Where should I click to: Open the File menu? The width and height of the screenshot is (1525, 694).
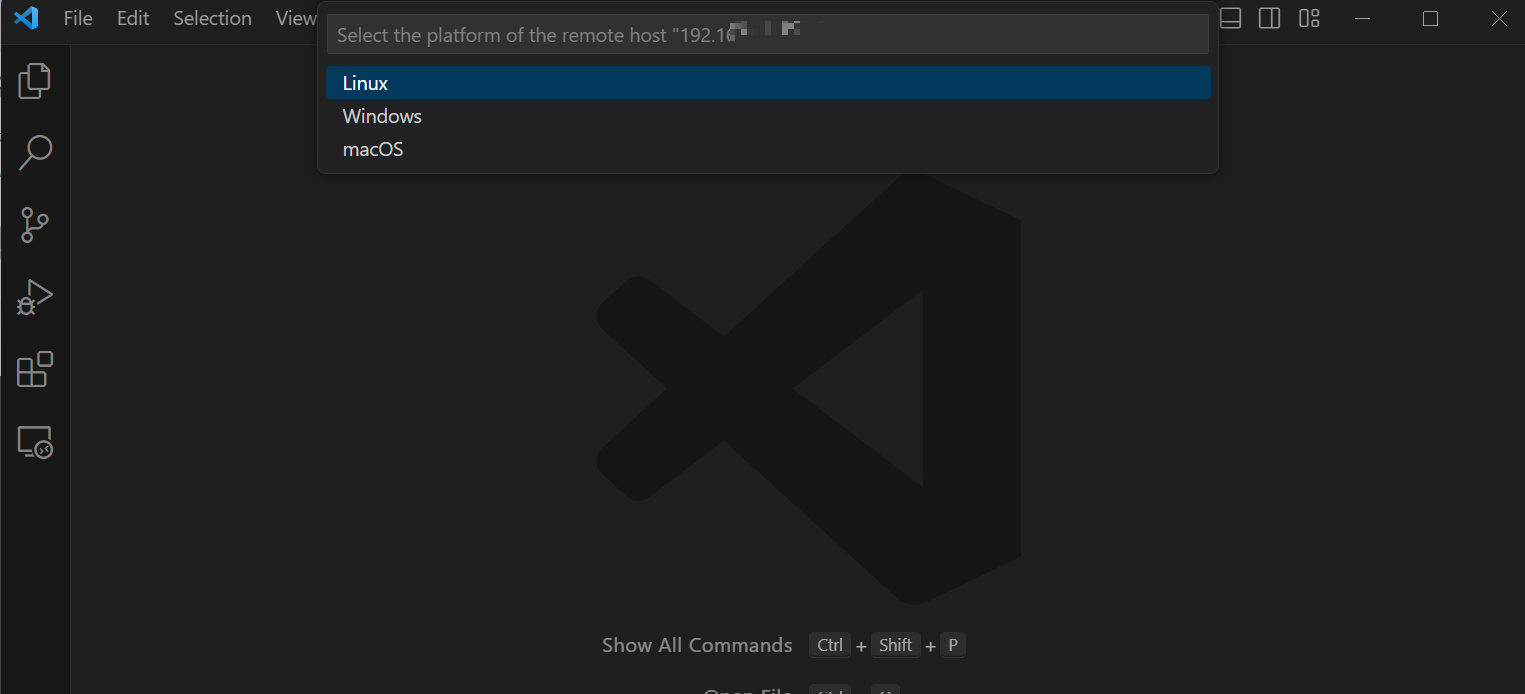(x=78, y=18)
